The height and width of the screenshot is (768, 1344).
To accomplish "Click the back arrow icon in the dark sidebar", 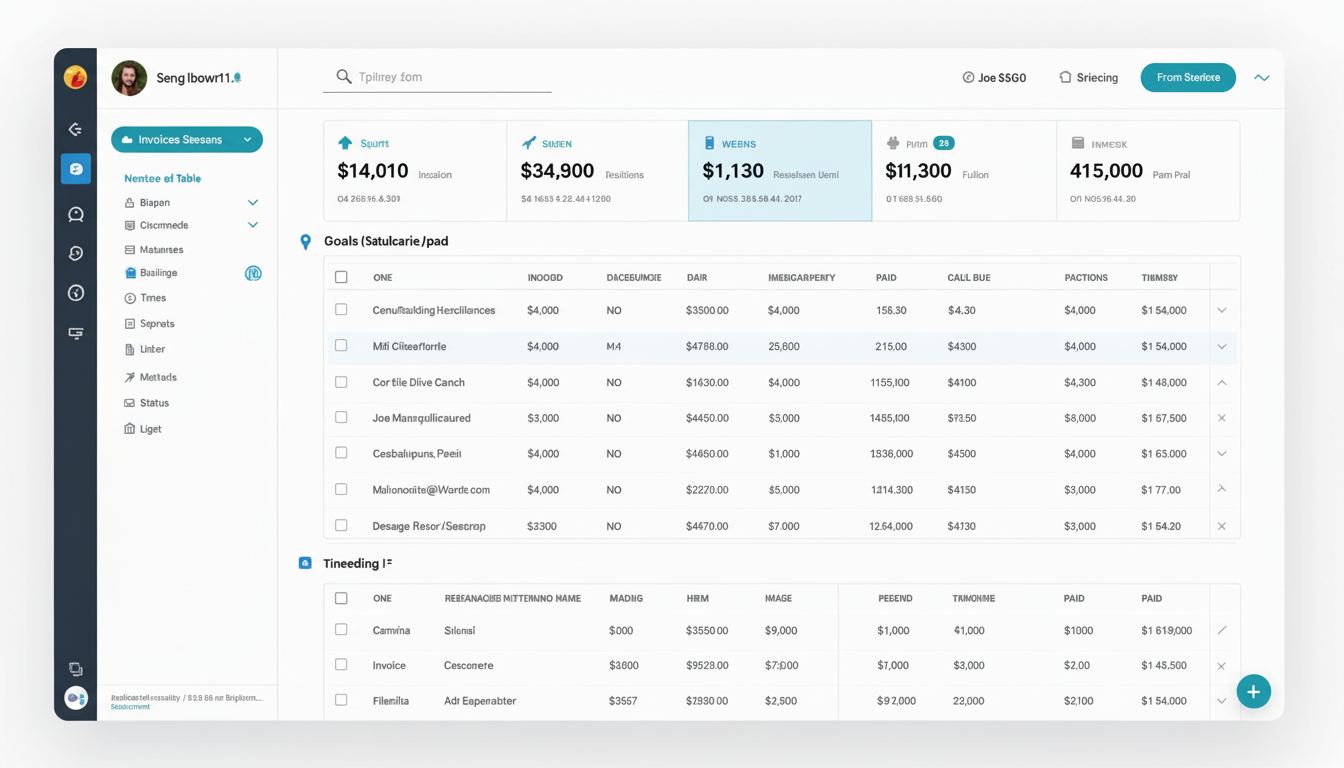I will (x=75, y=129).
